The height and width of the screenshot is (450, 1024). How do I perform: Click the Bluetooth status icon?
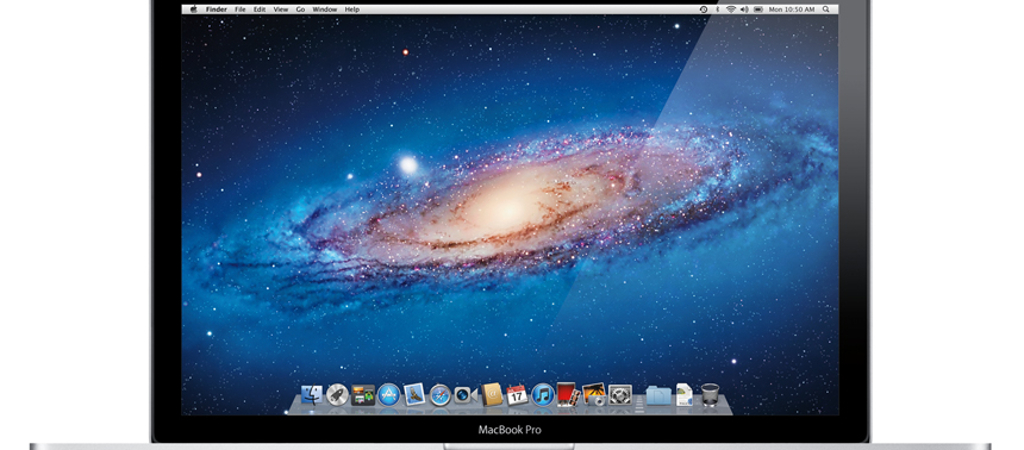[x=718, y=9]
